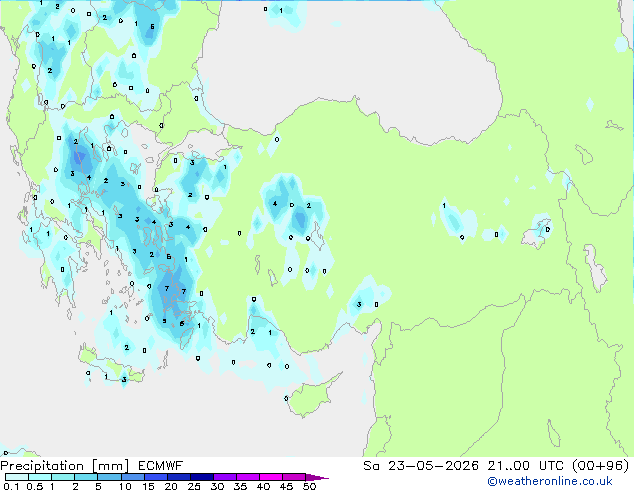Click the legend value label '50'

pyautogui.click(x=309, y=486)
